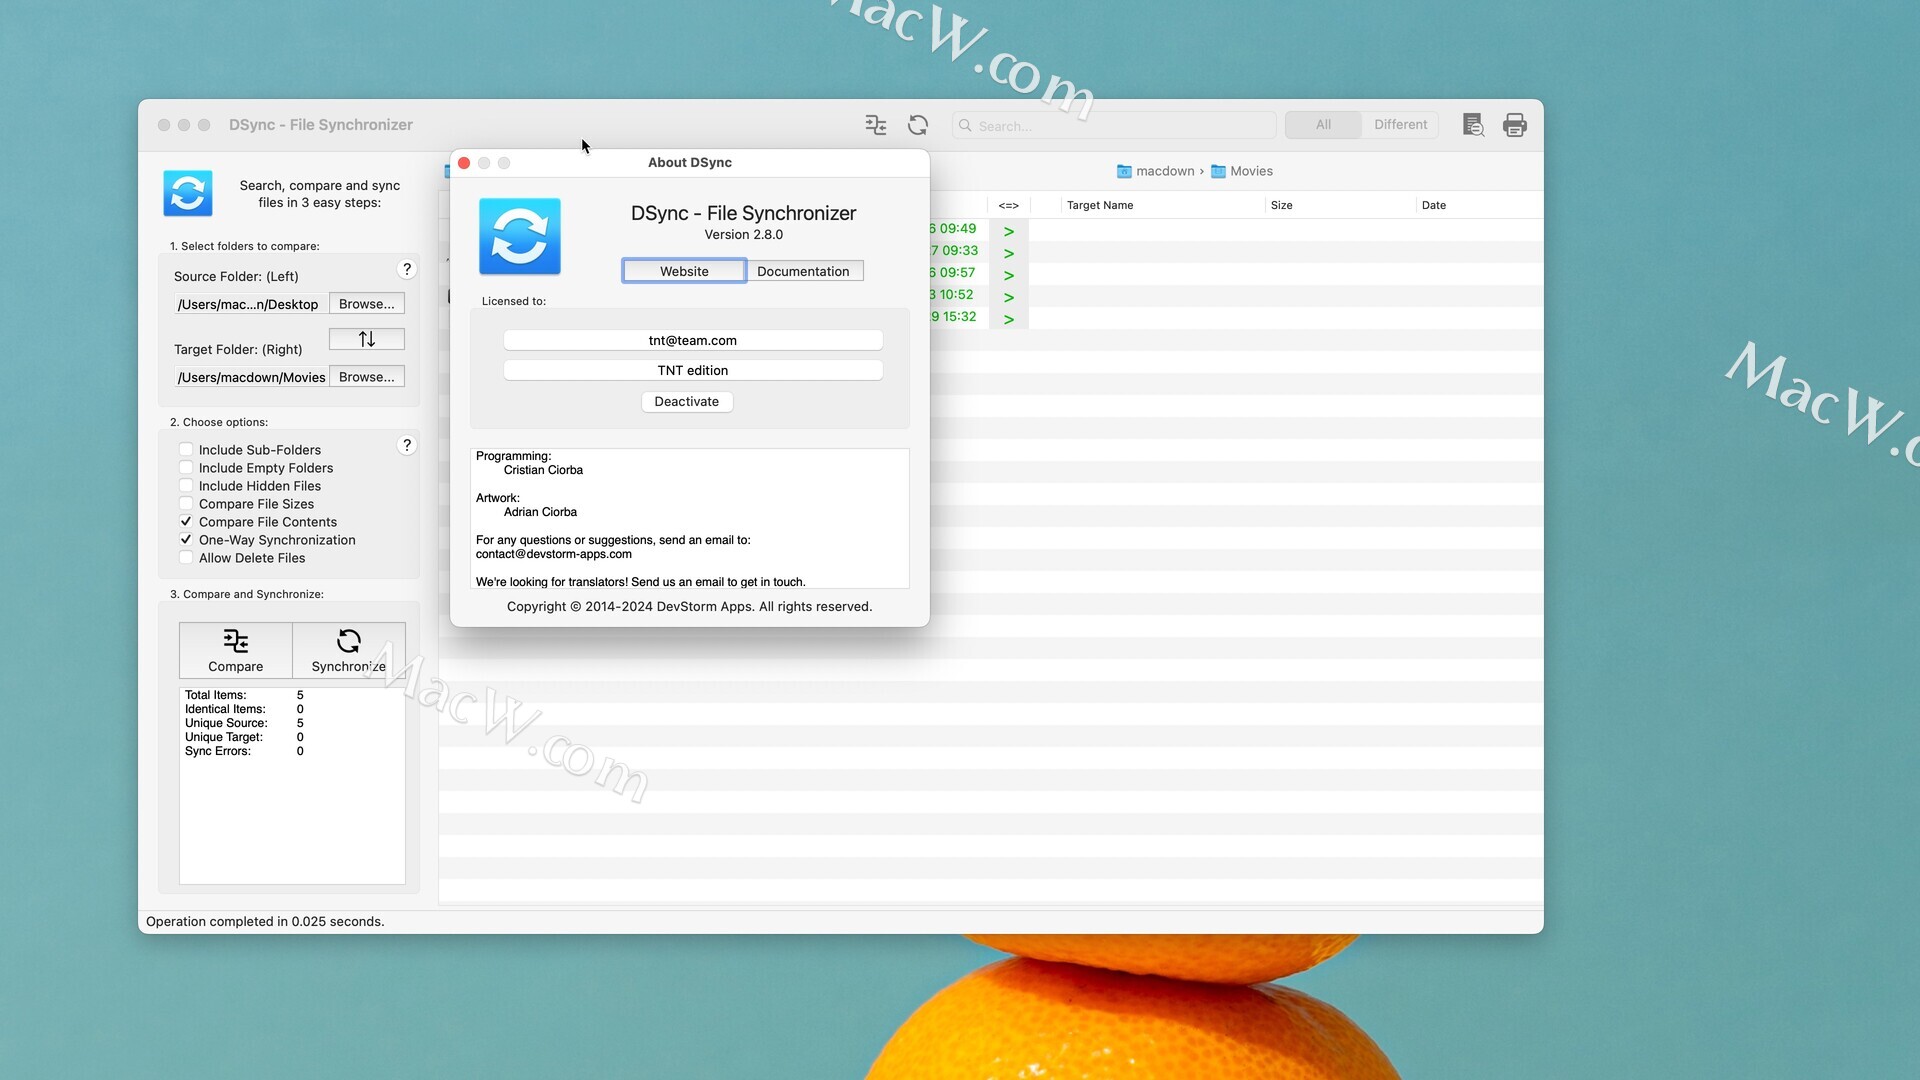Image resolution: width=1920 pixels, height=1080 pixels.
Task: Open the report preview icon in toolbar
Action: (1473, 125)
